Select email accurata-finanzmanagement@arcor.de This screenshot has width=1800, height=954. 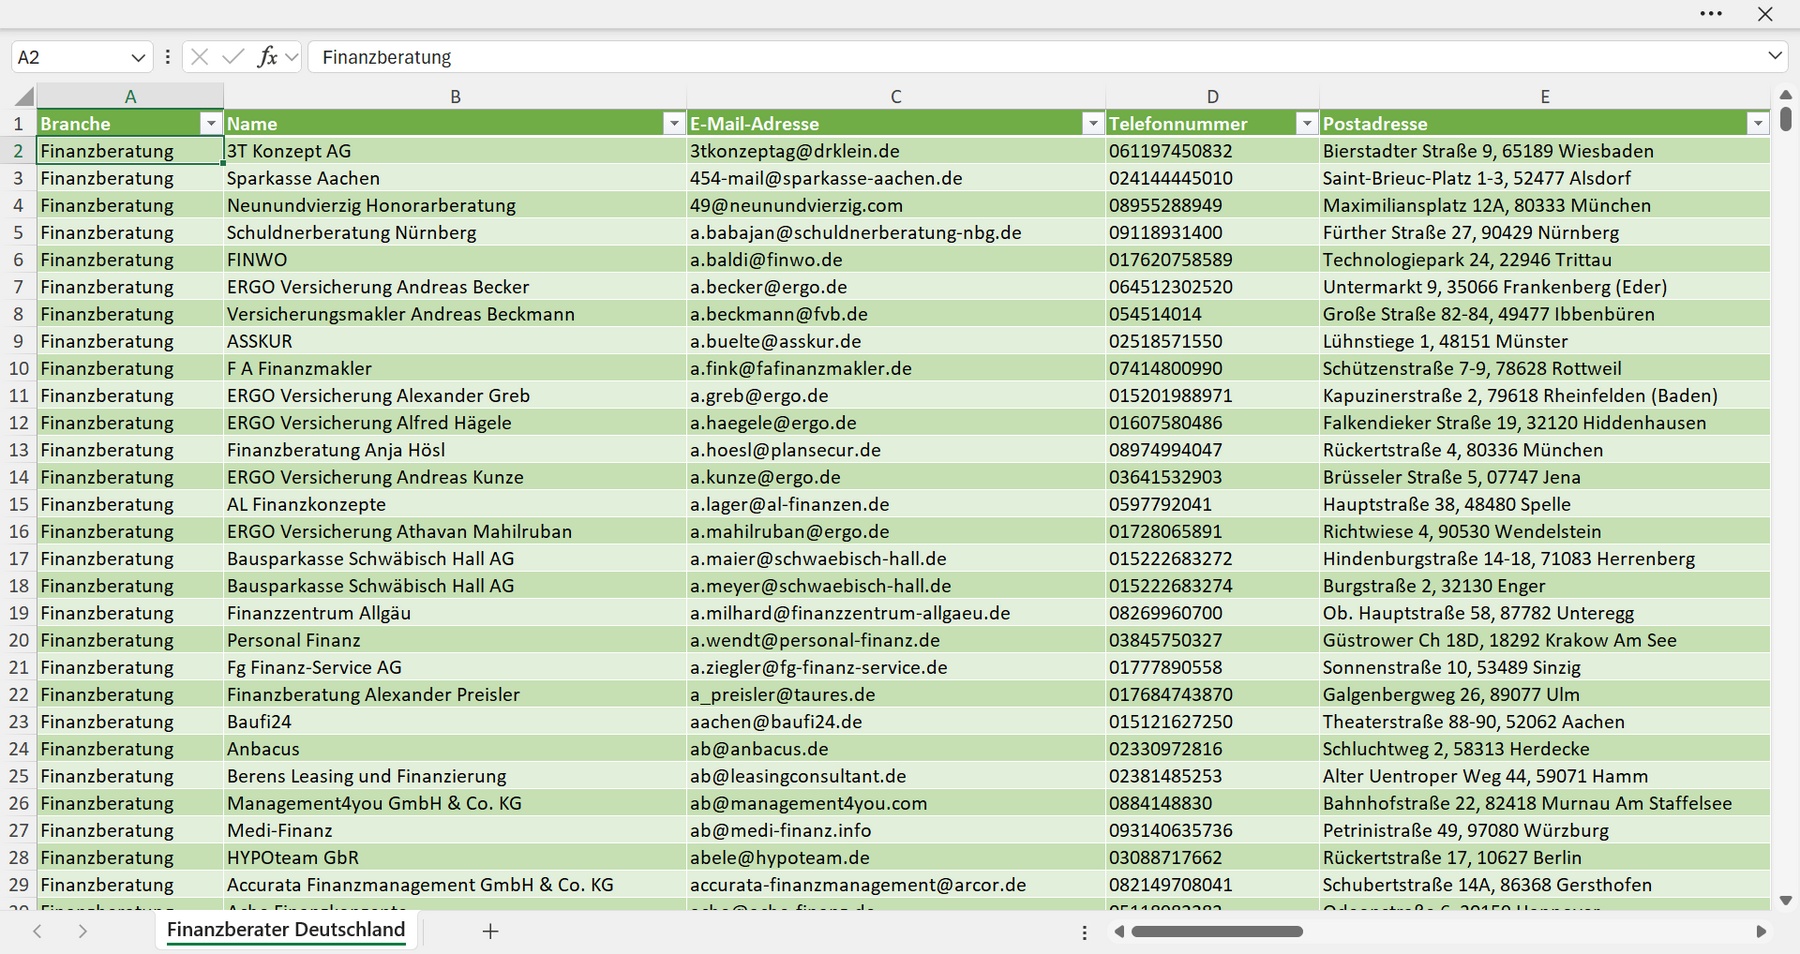(x=896, y=885)
